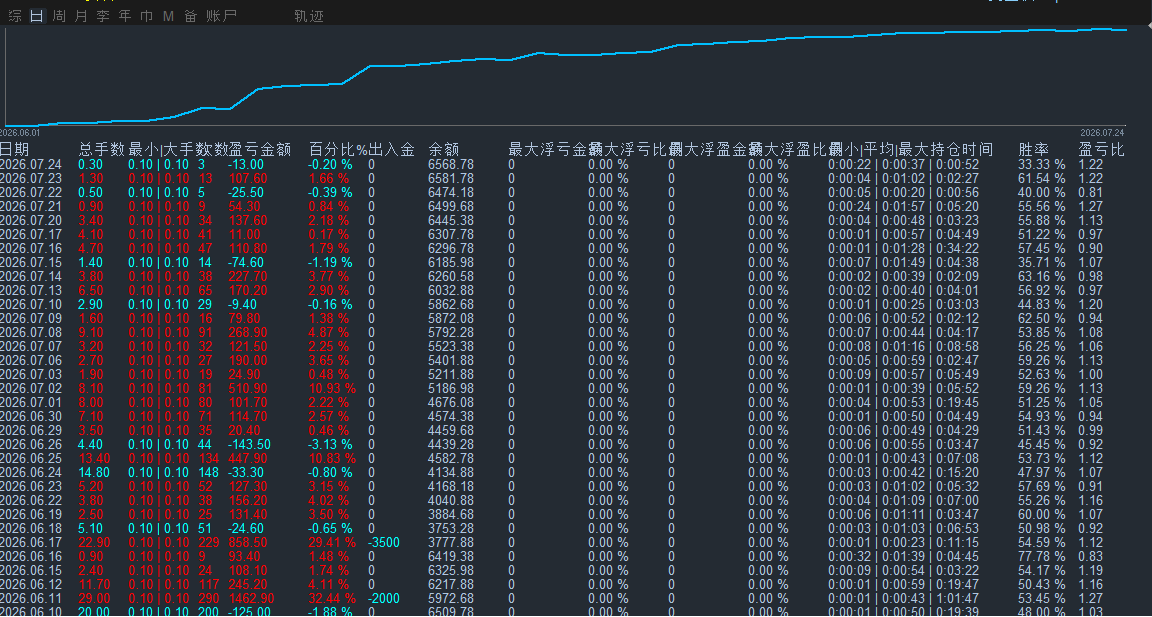Click the -3.13 % percentage value

(x=330, y=444)
